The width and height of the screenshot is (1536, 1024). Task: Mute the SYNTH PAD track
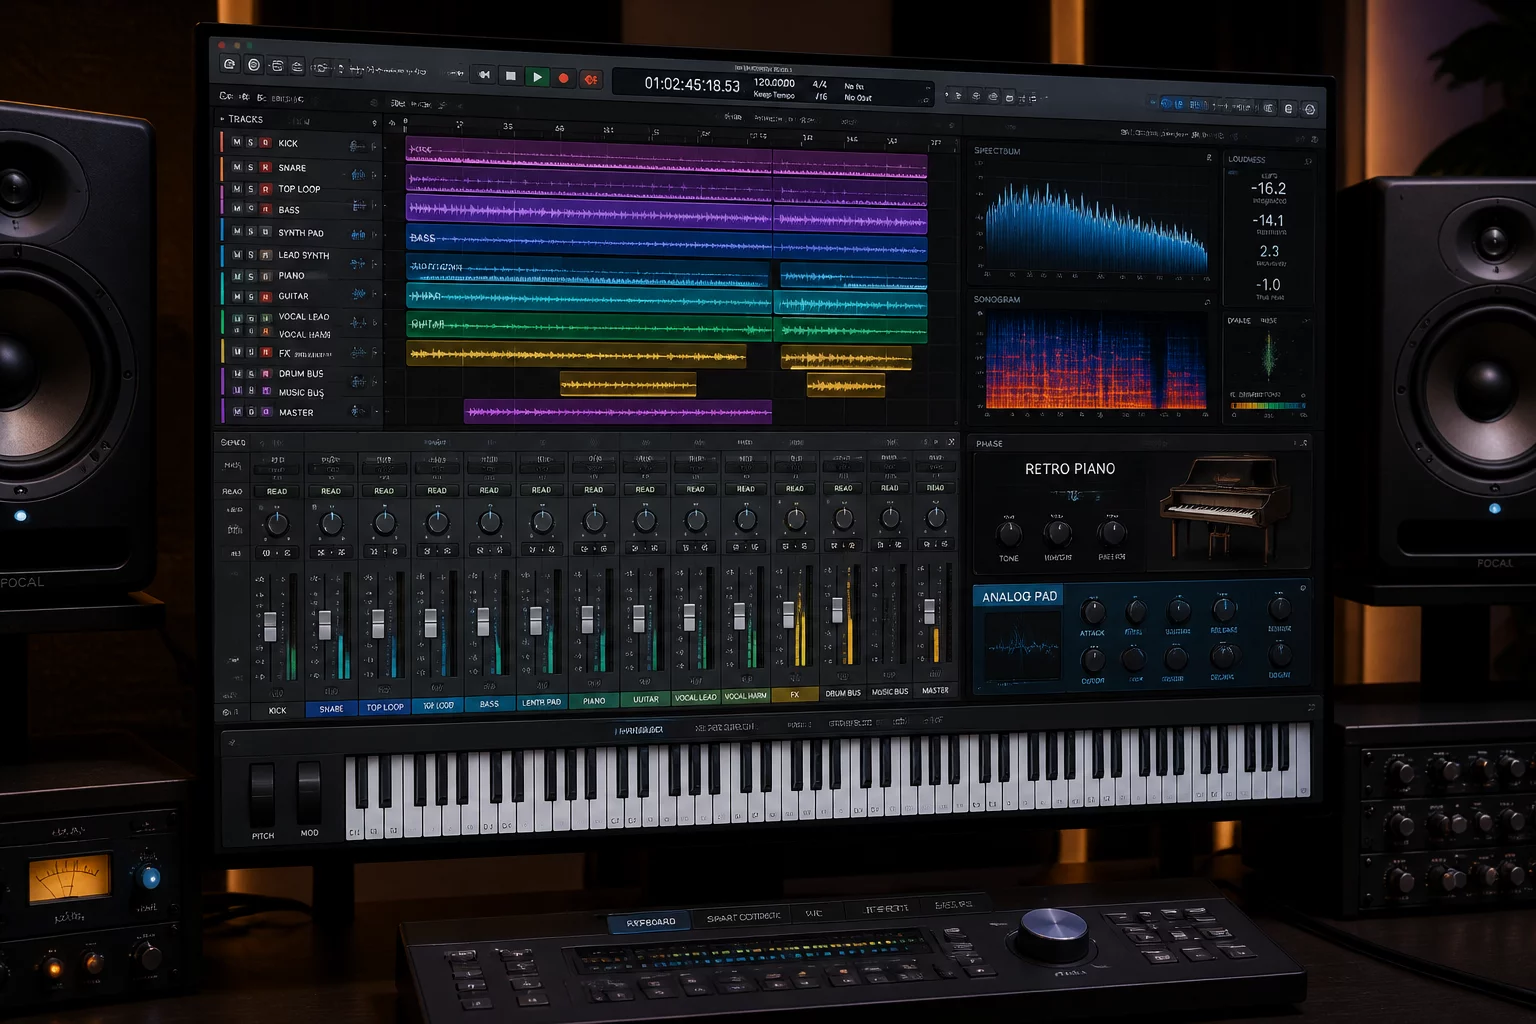click(236, 232)
